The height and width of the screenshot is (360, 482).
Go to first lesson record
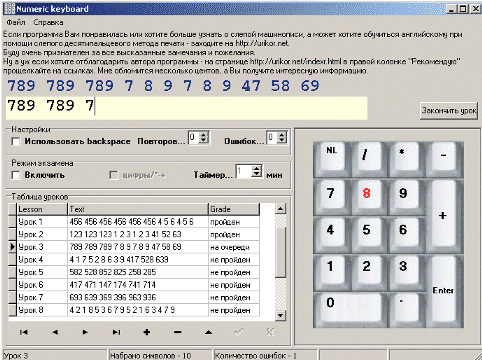click(24, 332)
